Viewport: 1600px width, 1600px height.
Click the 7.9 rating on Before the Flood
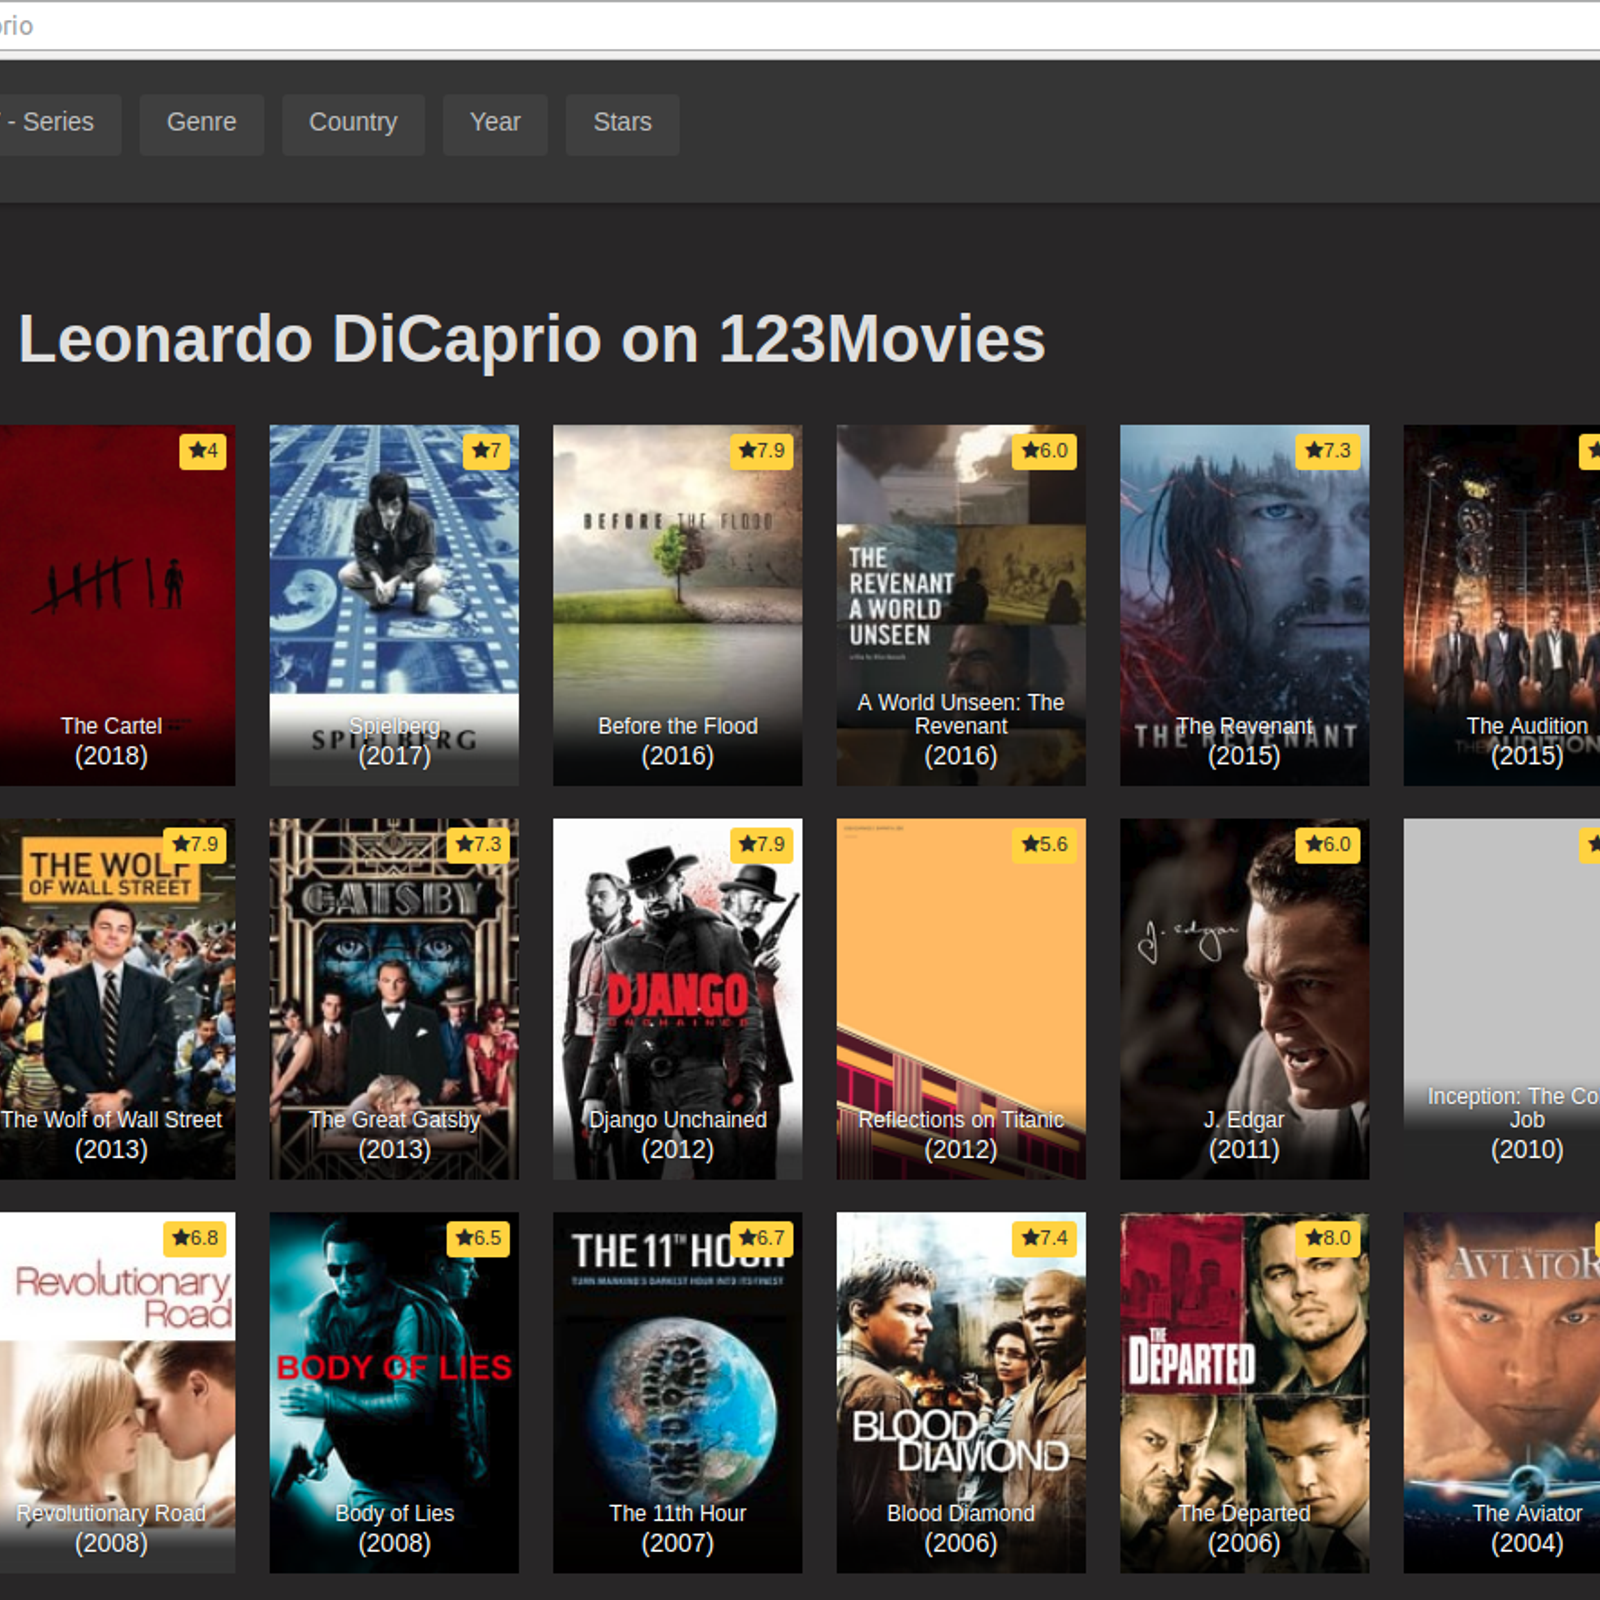coord(762,451)
